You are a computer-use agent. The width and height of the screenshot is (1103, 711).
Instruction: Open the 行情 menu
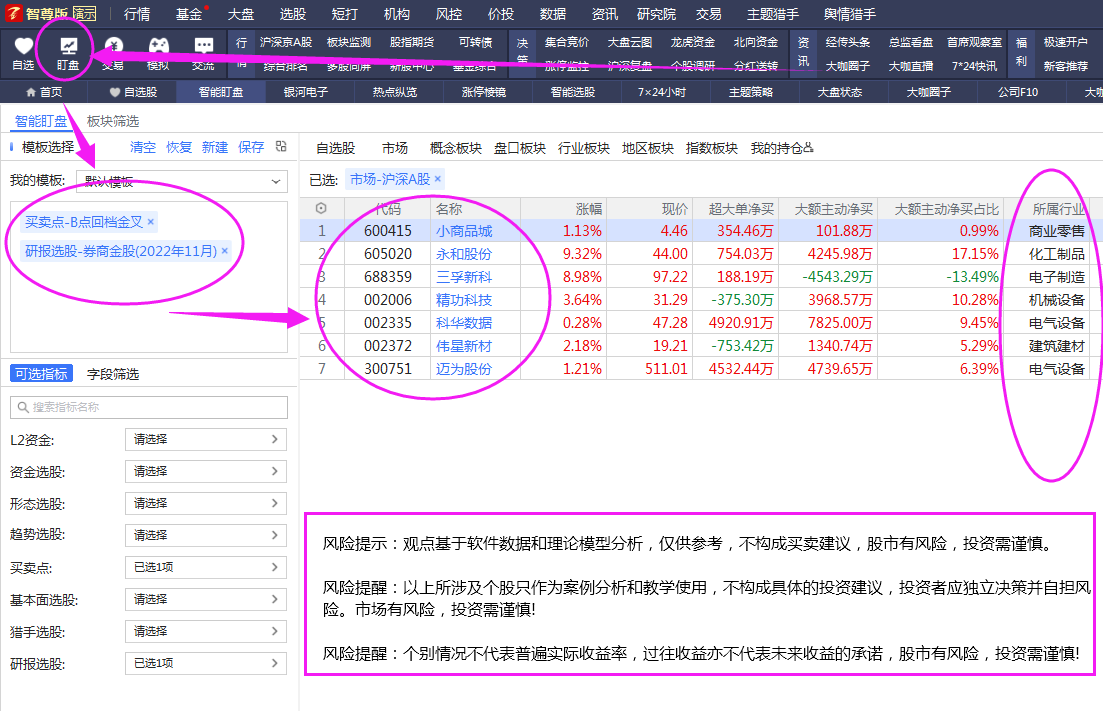tap(137, 14)
